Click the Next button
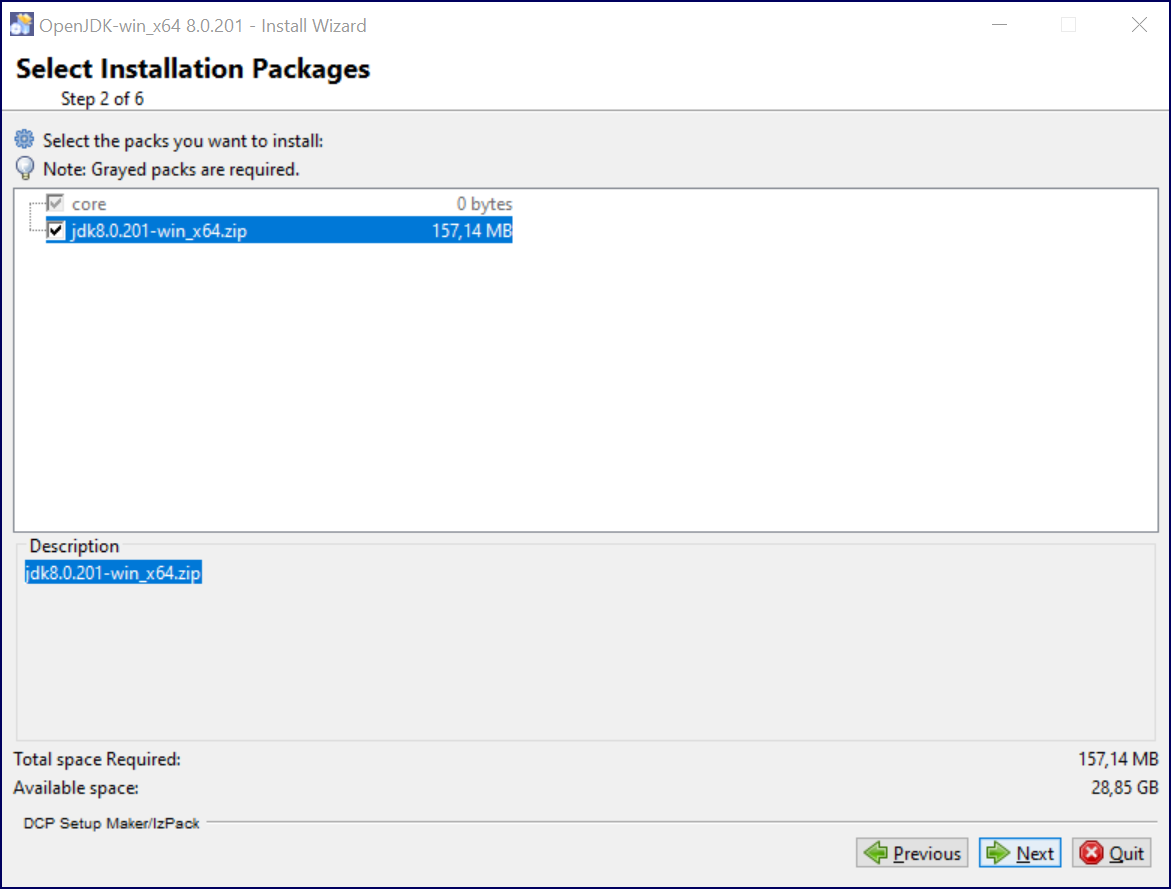This screenshot has height=889, width=1171. point(1019,852)
